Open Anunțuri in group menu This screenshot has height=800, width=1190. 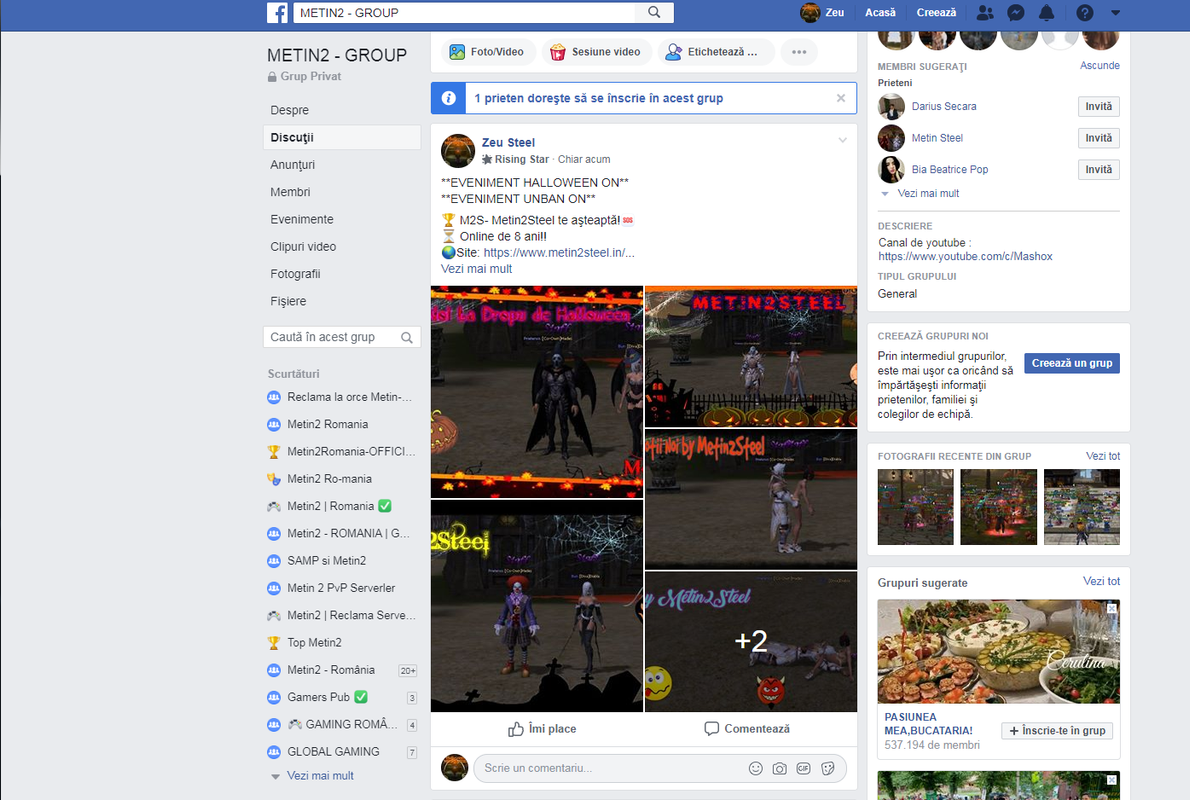tap(292, 165)
